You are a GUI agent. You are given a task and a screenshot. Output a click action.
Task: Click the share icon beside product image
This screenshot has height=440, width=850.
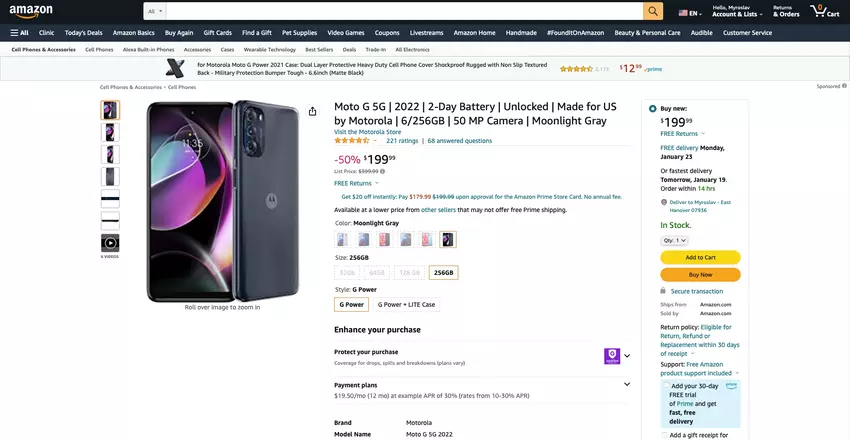(x=313, y=111)
